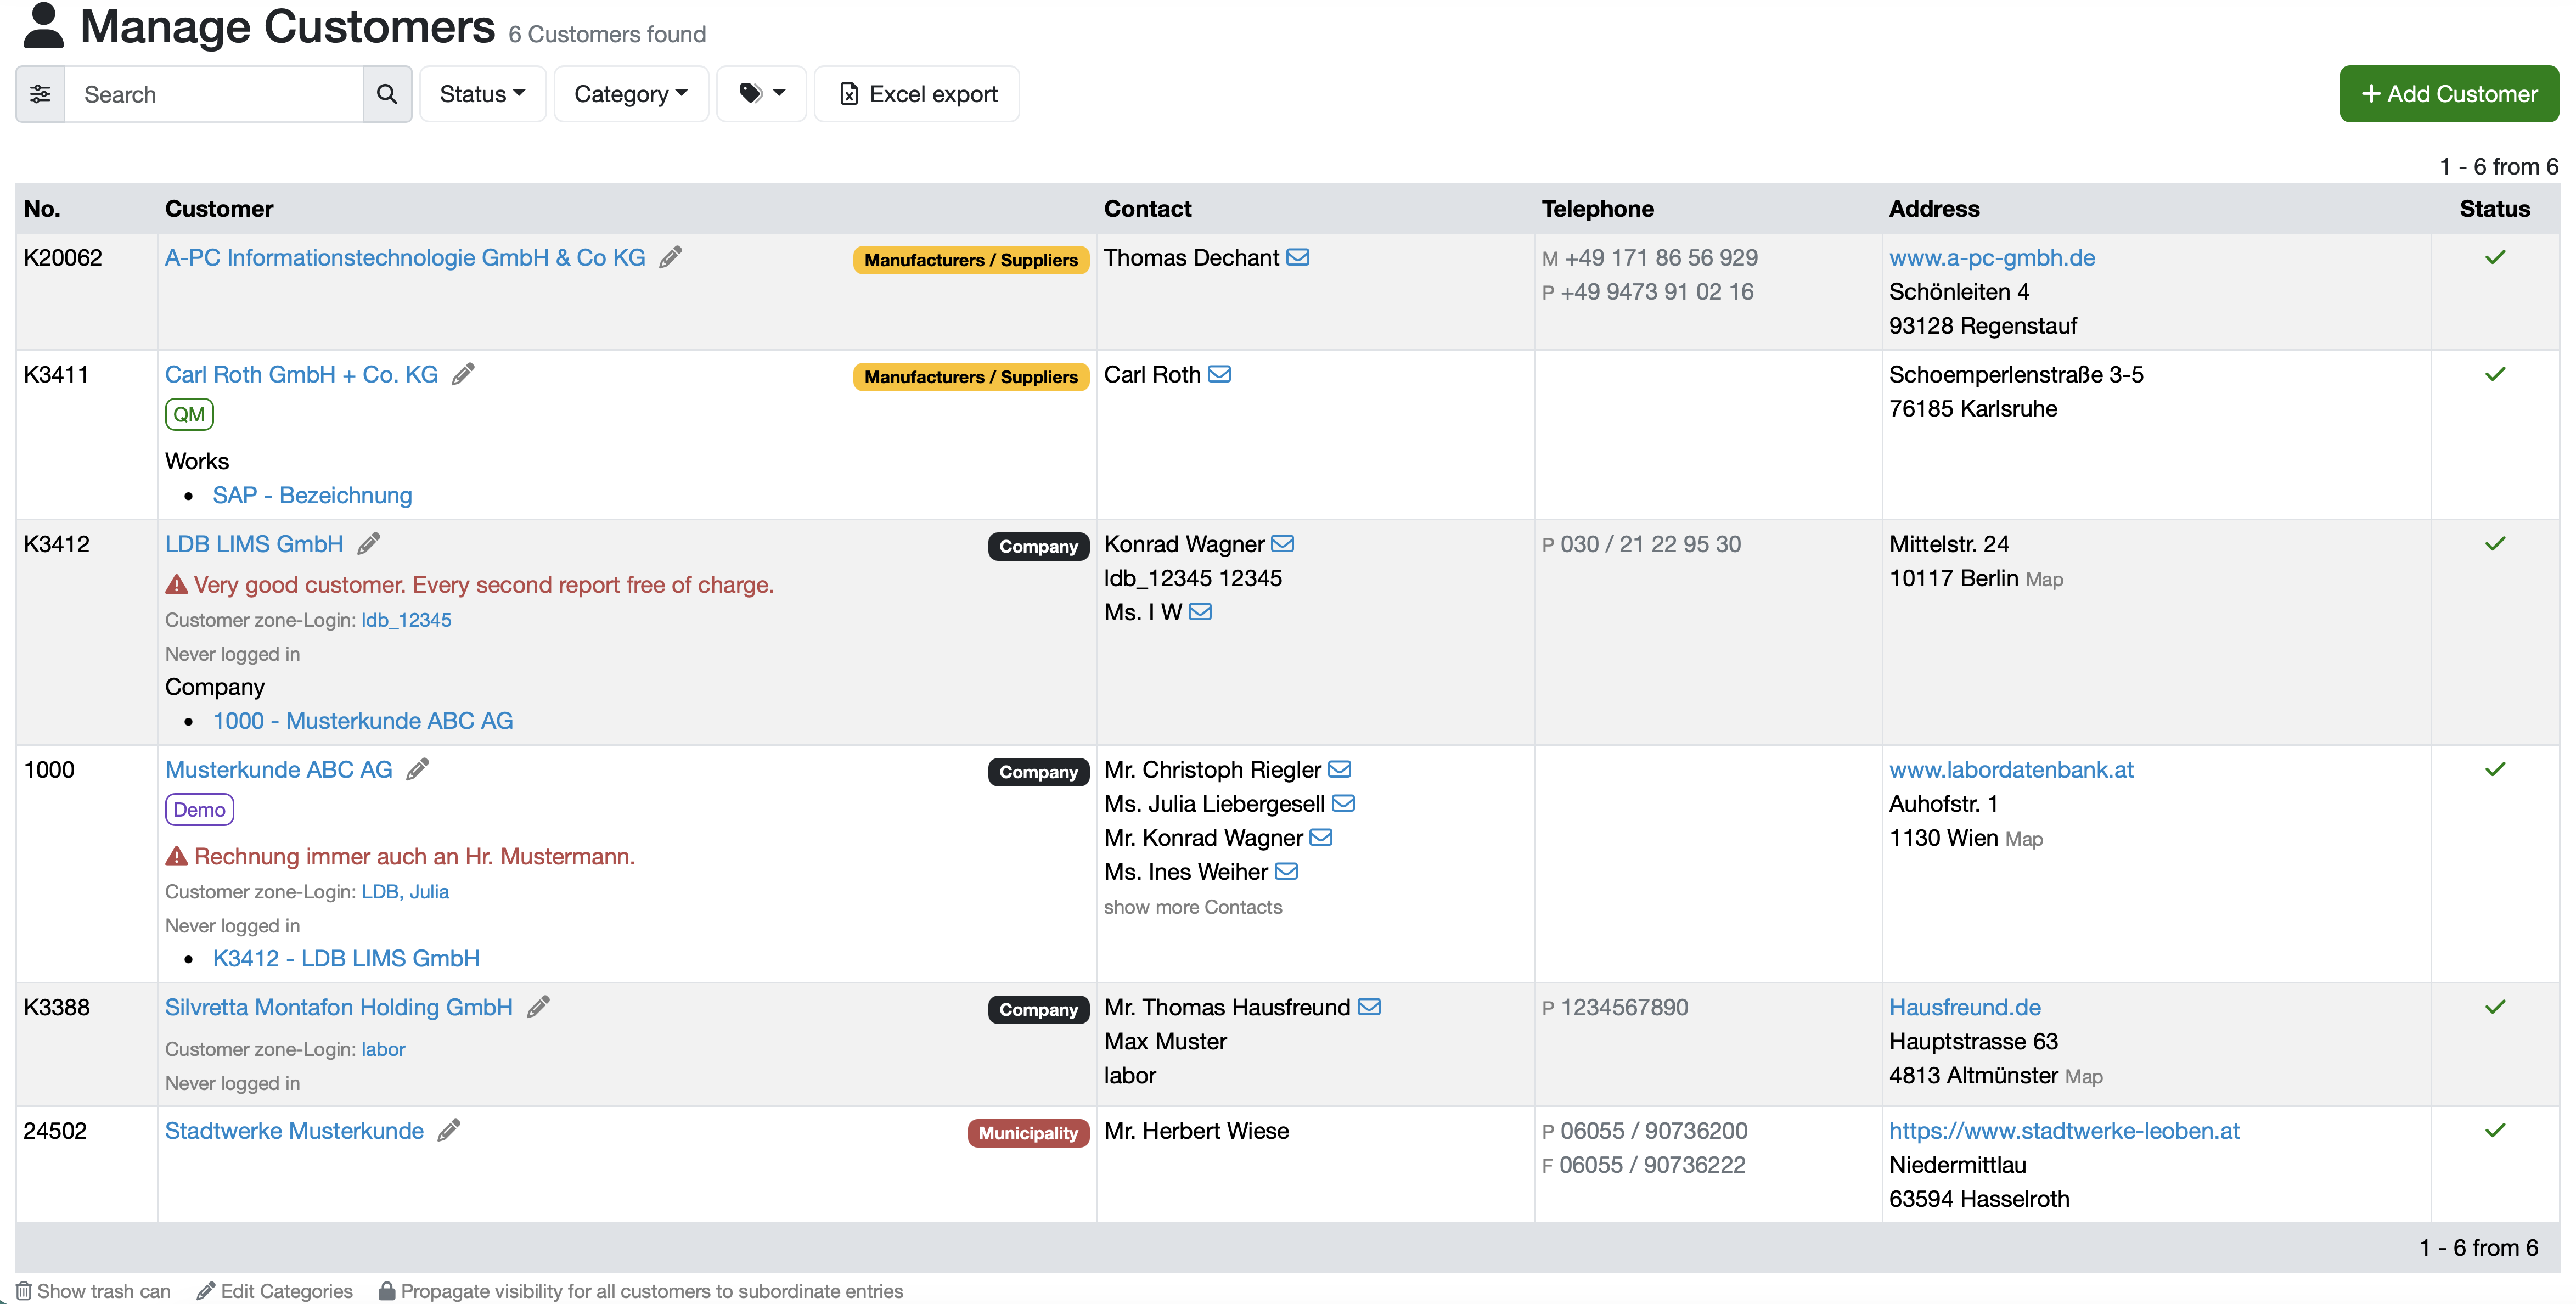Click the status checkmark for Carl Roth GmbH
The image size is (2576, 1304).
point(2495,375)
